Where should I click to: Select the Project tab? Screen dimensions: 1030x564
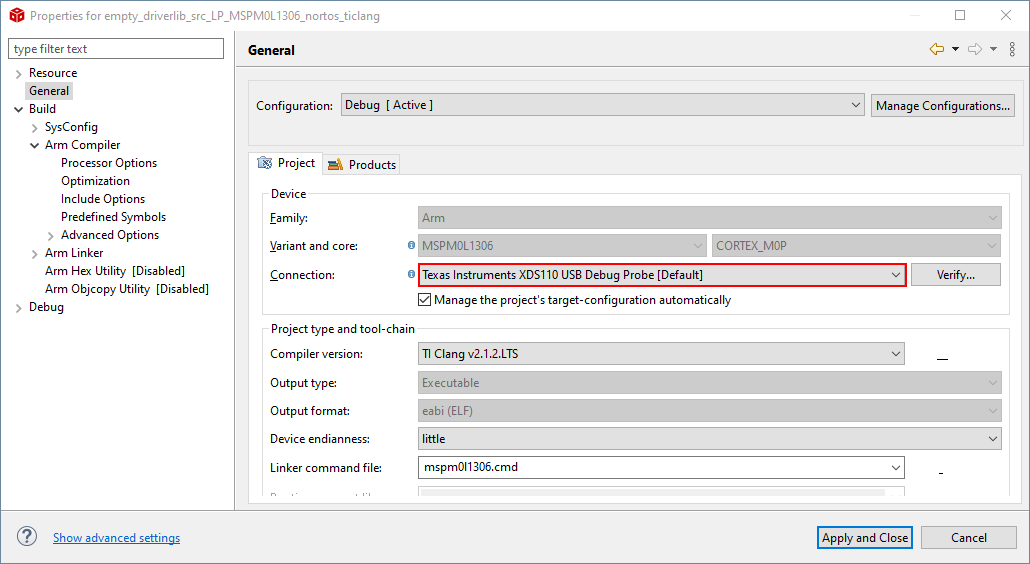click(287, 163)
